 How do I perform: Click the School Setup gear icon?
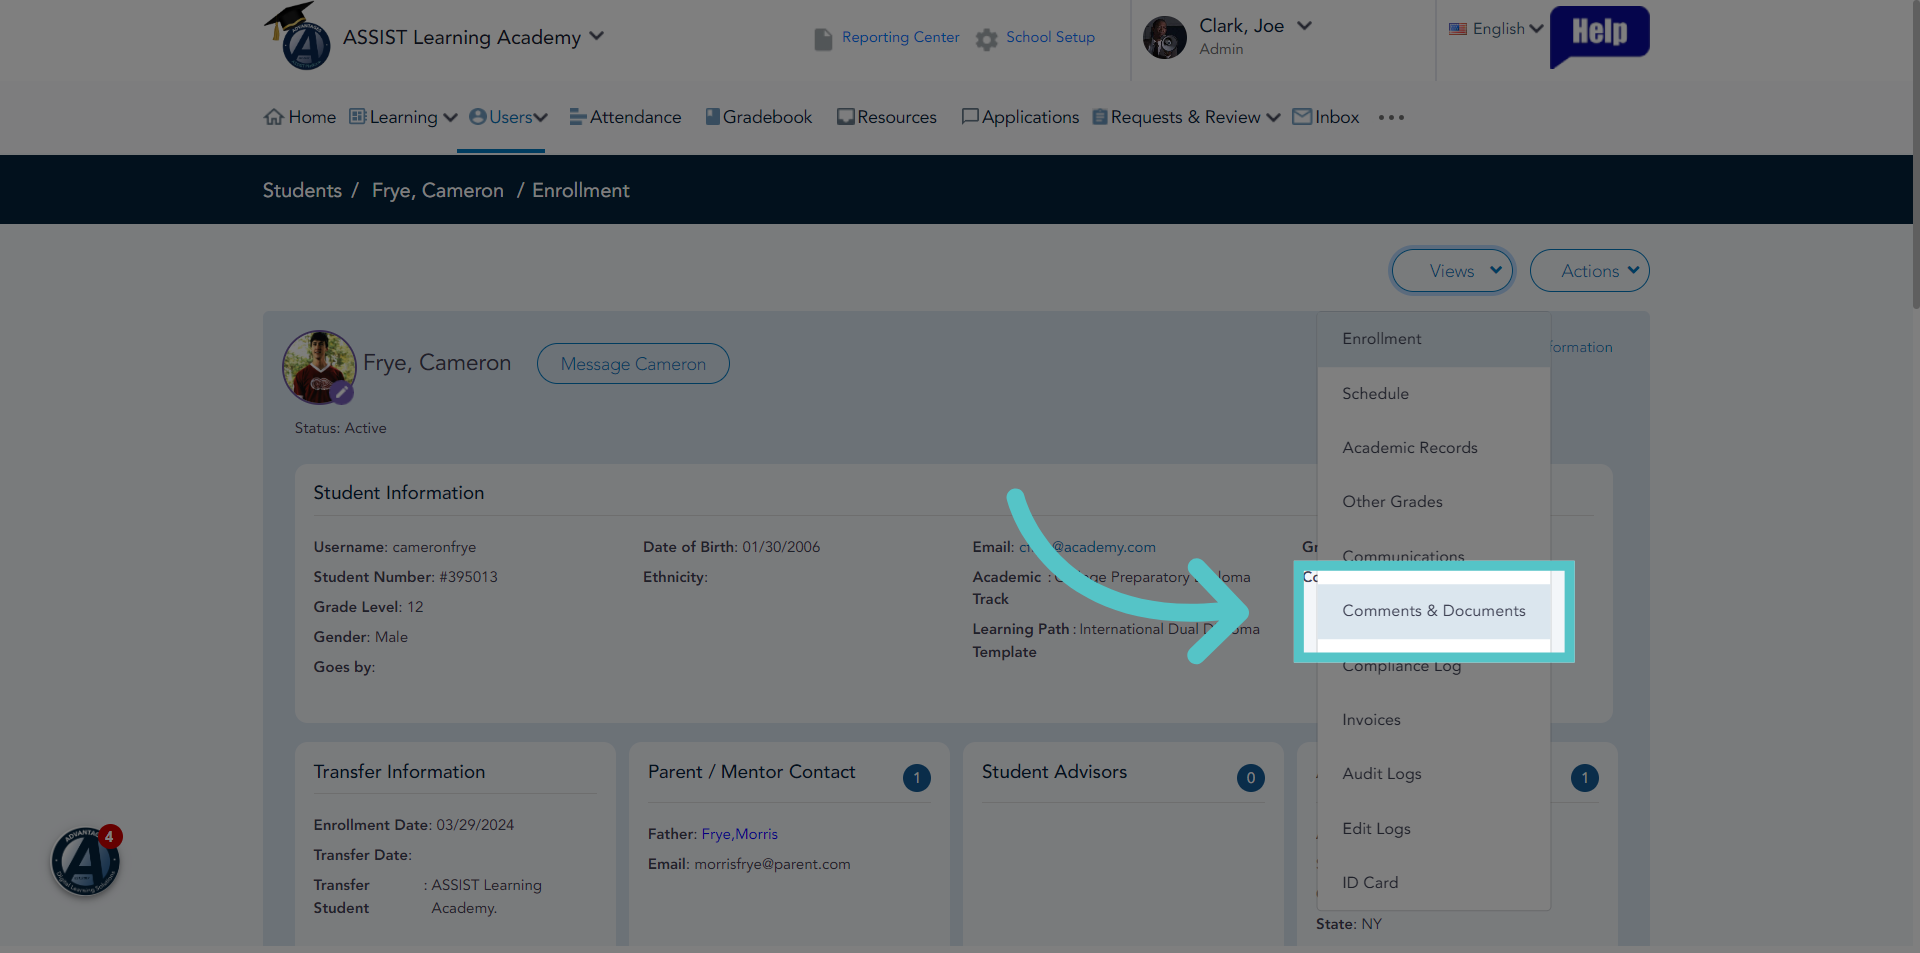click(987, 39)
